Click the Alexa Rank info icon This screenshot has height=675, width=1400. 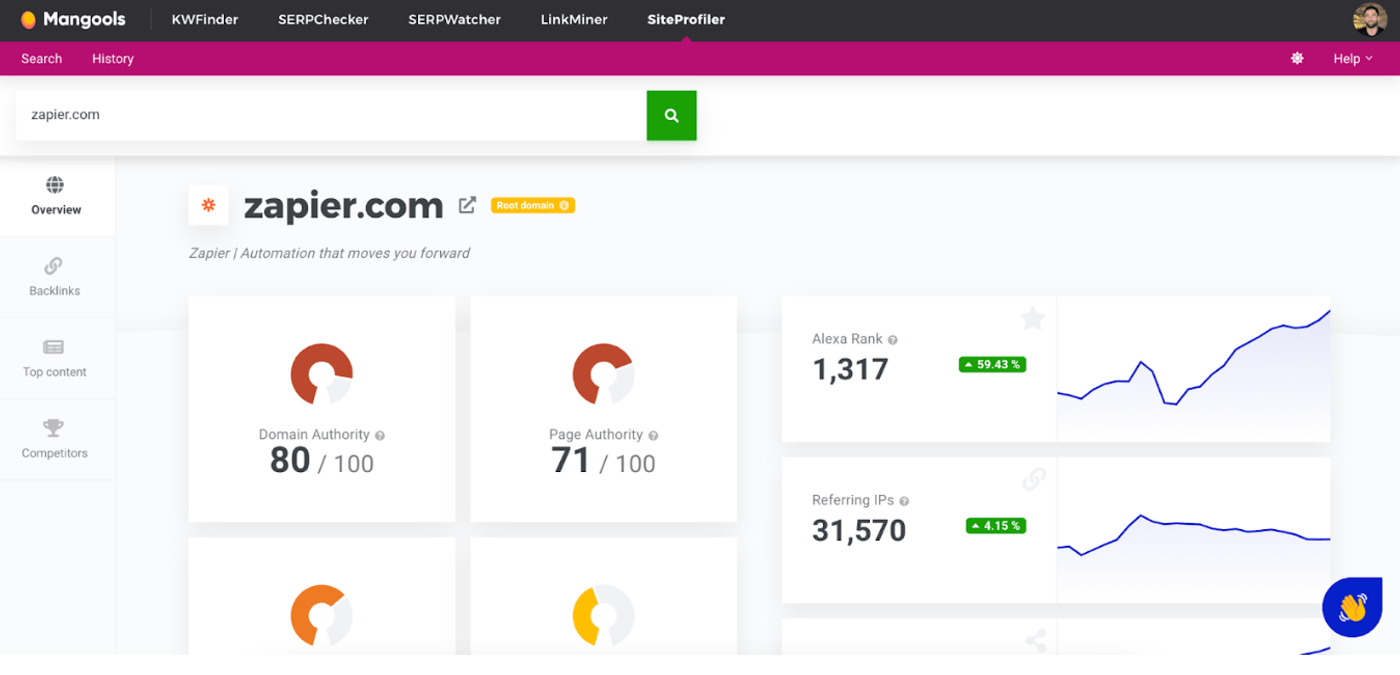[x=893, y=340]
